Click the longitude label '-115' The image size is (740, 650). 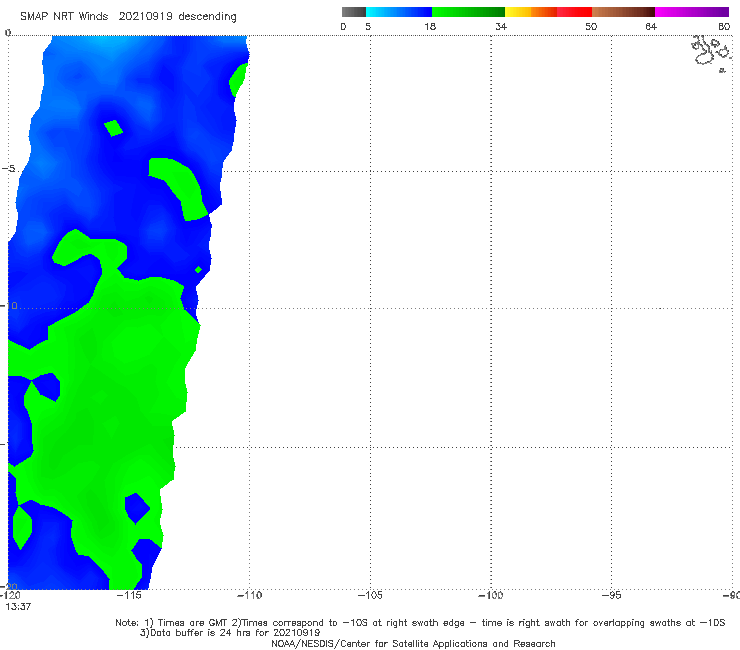[x=129, y=595]
